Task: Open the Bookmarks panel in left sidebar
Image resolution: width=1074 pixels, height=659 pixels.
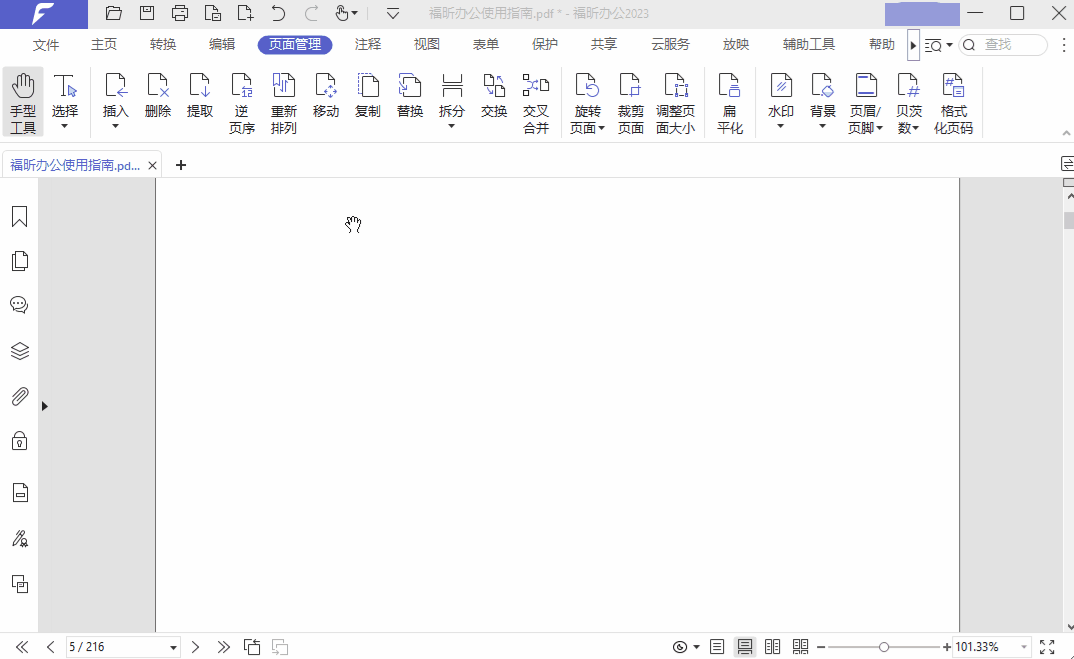Action: point(19,217)
